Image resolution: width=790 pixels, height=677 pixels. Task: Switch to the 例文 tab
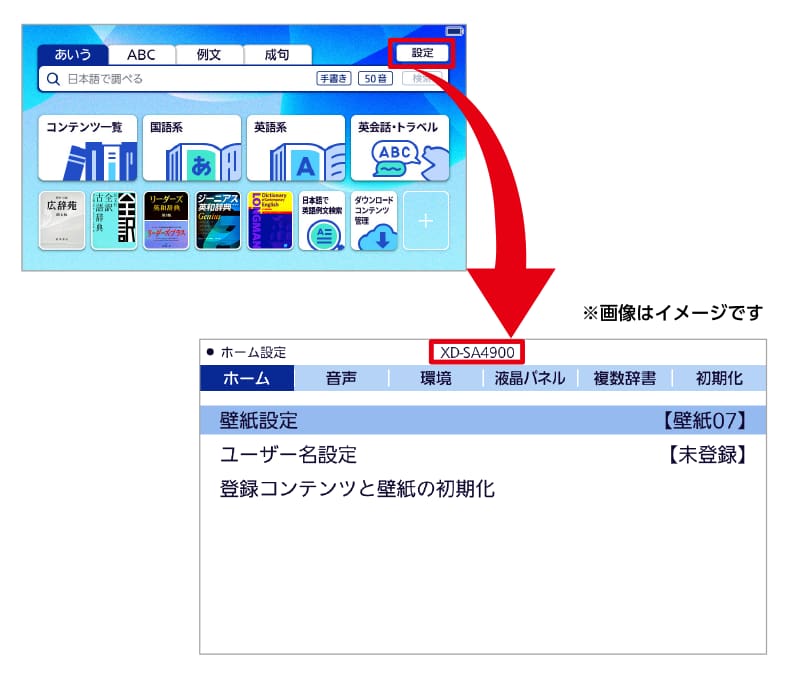point(209,54)
